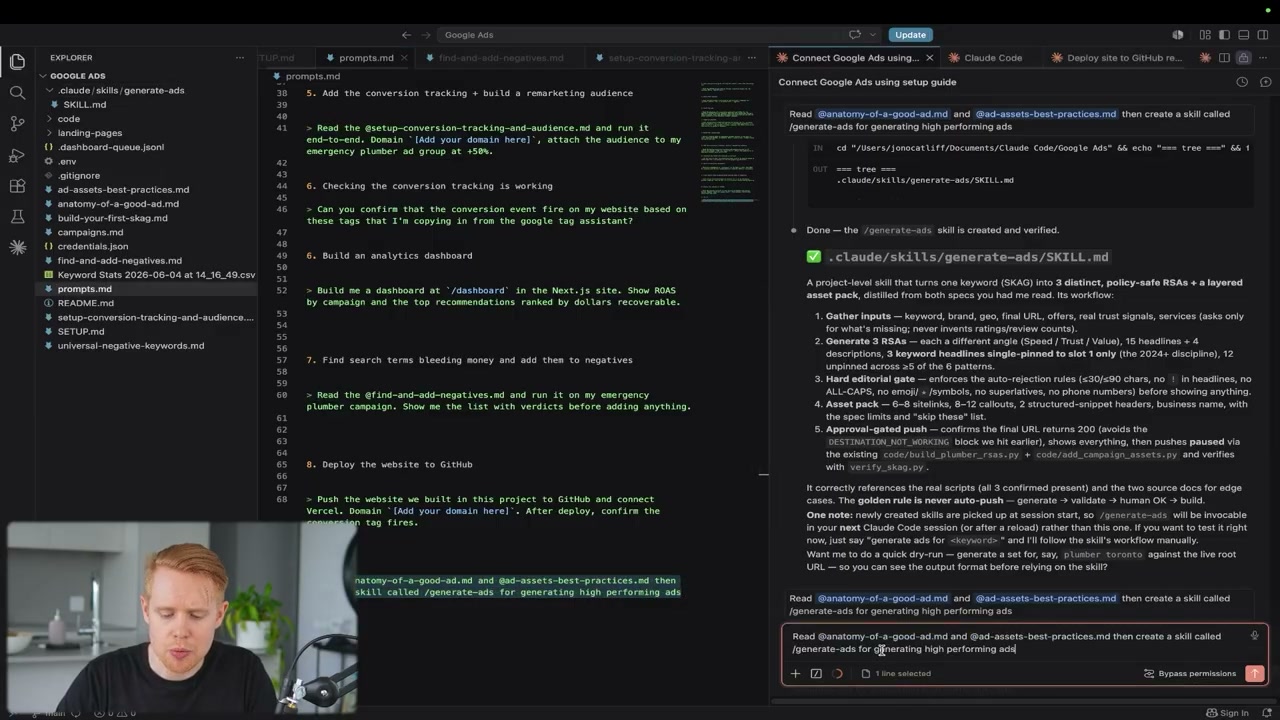Click Sign In in status bar
Image resolution: width=1280 pixels, height=720 pixels.
(1227, 713)
